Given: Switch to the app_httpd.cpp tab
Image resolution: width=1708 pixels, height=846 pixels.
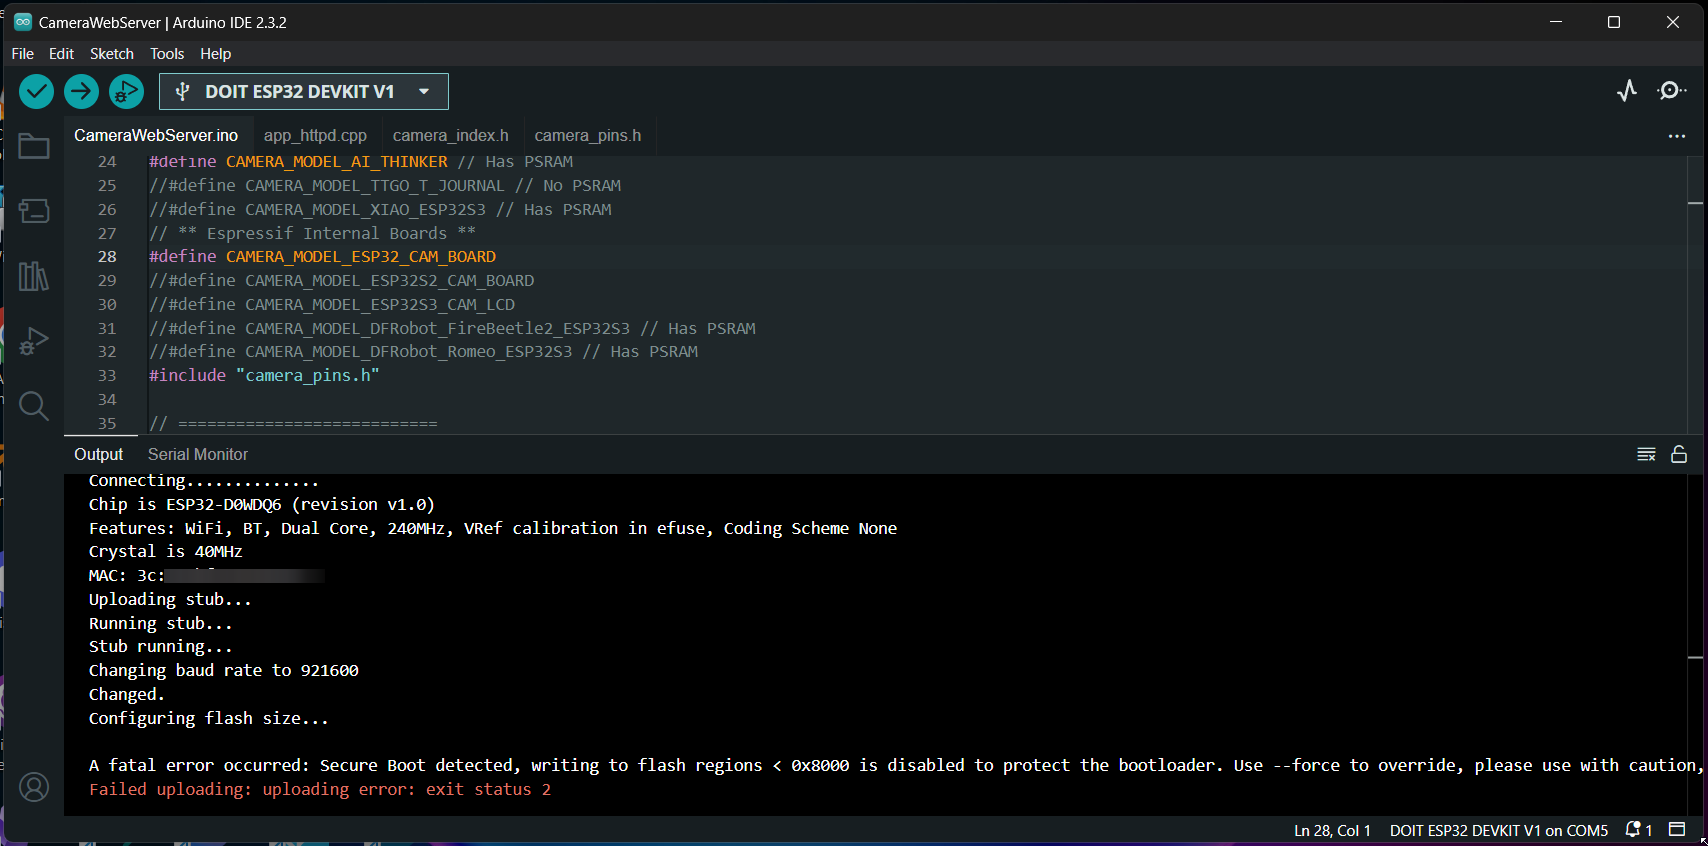Looking at the screenshot, I should click(x=315, y=136).
